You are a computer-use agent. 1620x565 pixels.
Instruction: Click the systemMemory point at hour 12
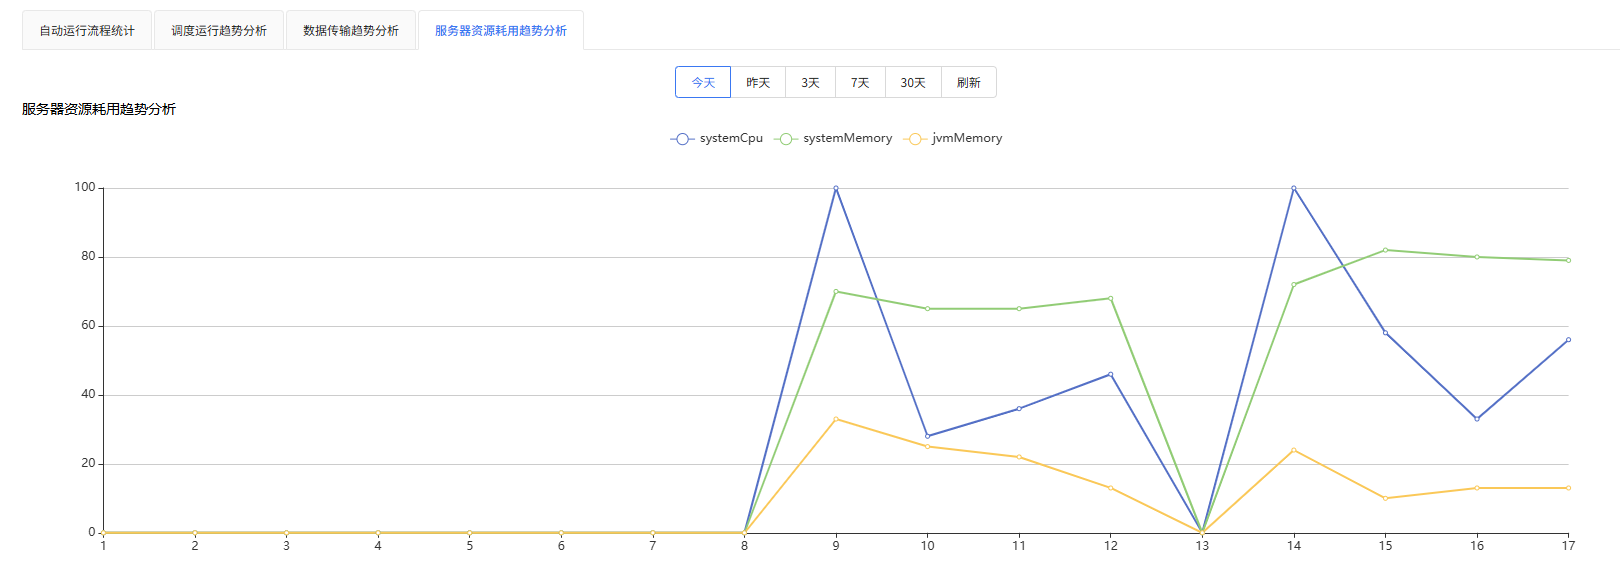[1110, 298]
